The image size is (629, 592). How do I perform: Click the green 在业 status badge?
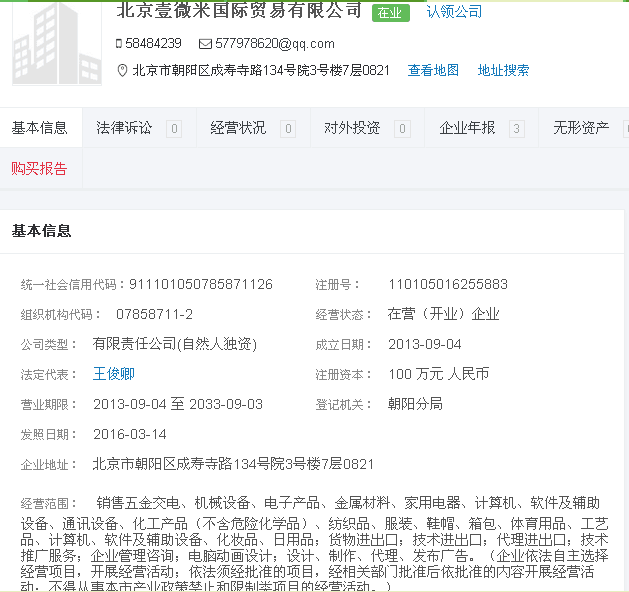point(390,13)
